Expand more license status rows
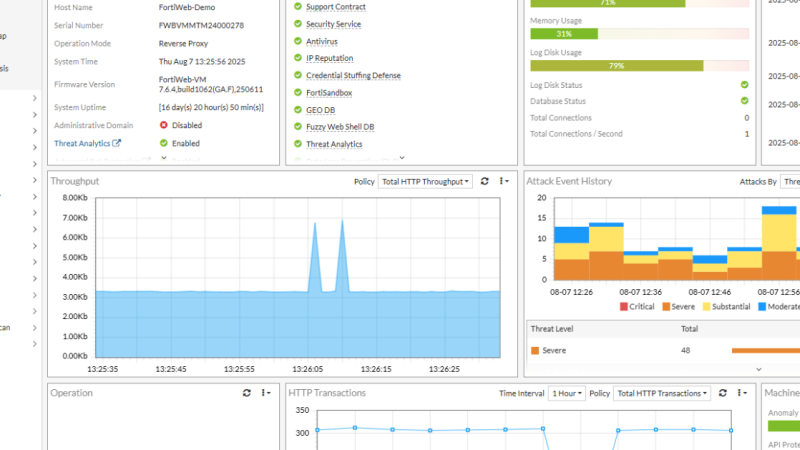The height and width of the screenshot is (450, 800). pos(402,158)
